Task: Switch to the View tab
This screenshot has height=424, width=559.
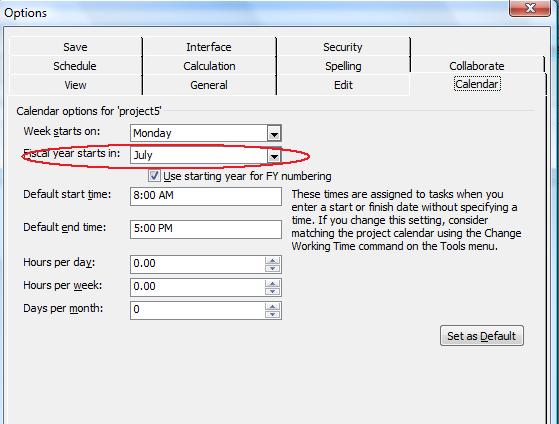Action: (75, 85)
